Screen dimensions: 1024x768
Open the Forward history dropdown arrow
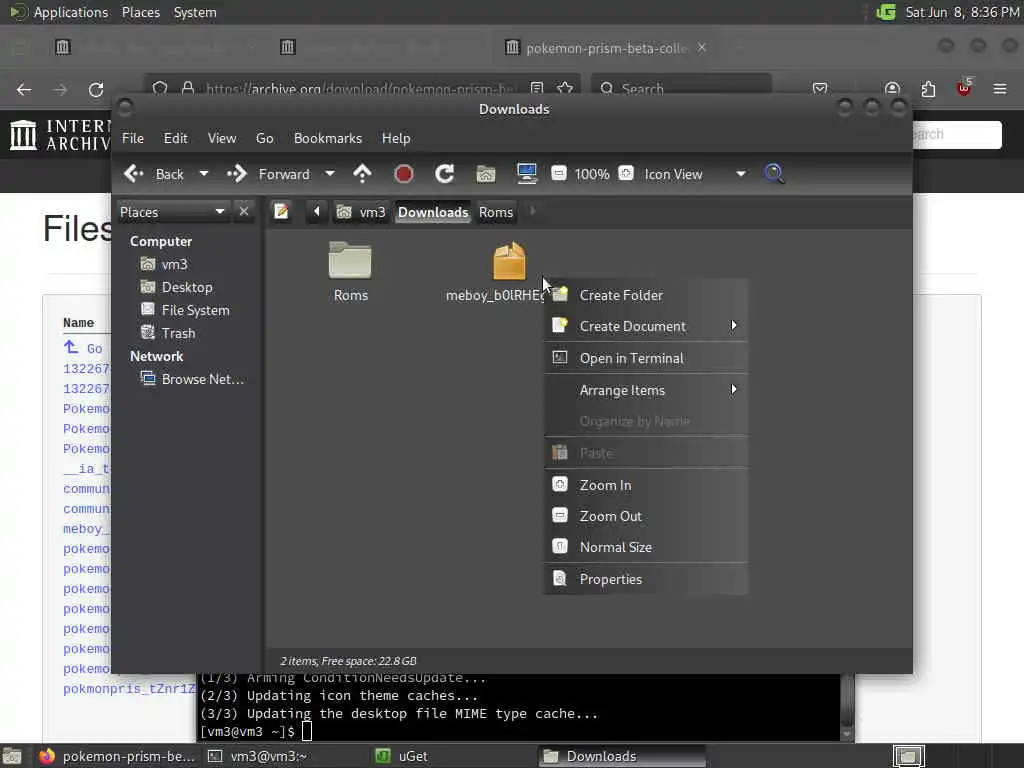click(x=330, y=174)
